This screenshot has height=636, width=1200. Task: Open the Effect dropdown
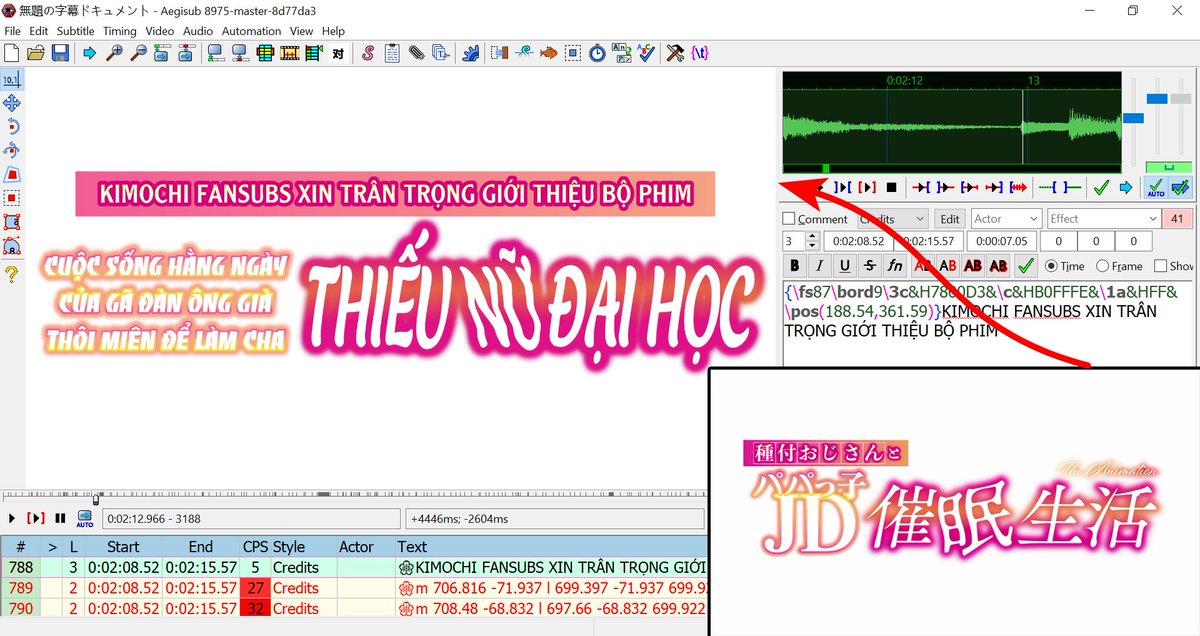[1103, 219]
